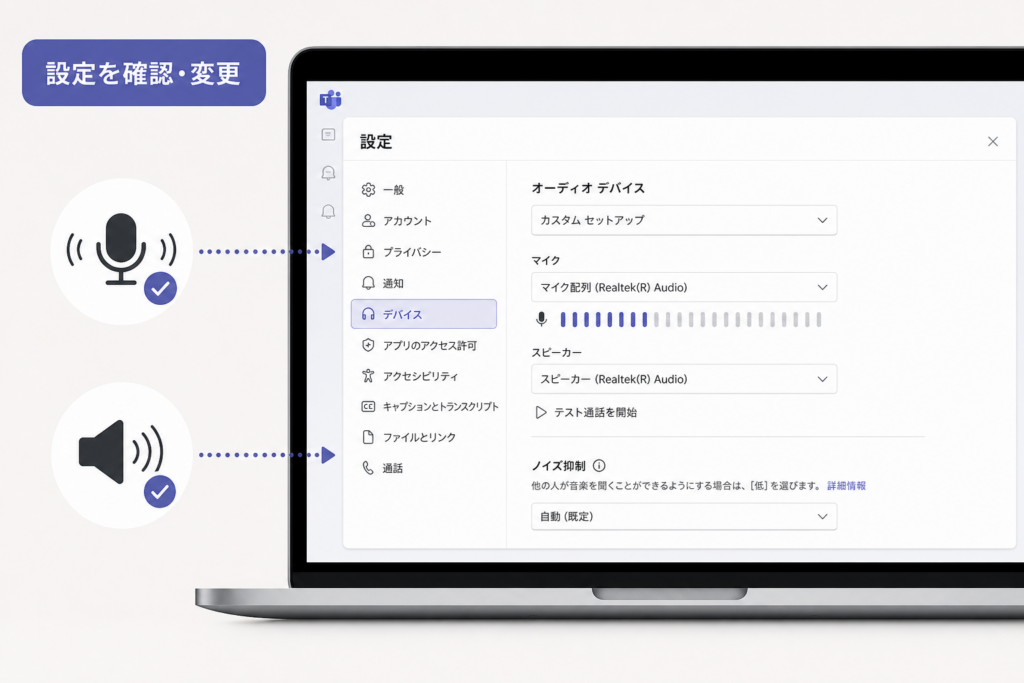Expand chevron of スピーカー dropdown
The width and height of the screenshot is (1024, 683).
pyautogui.click(x=822, y=379)
